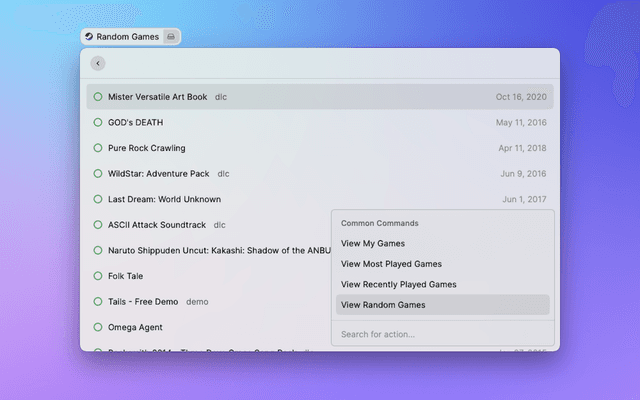
Task: Select View Recently Played Games
Action: click(398, 284)
